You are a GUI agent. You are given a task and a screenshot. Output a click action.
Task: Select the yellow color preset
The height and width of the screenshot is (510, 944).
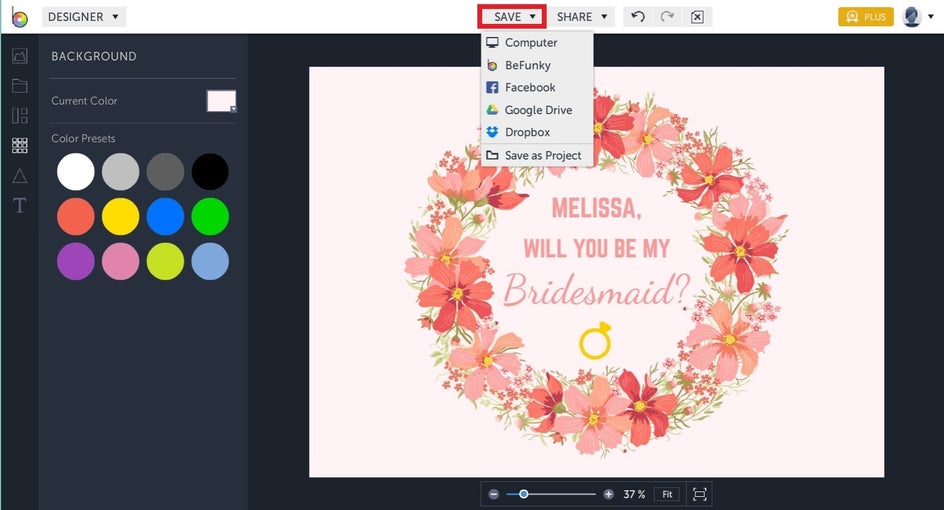(120, 217)
